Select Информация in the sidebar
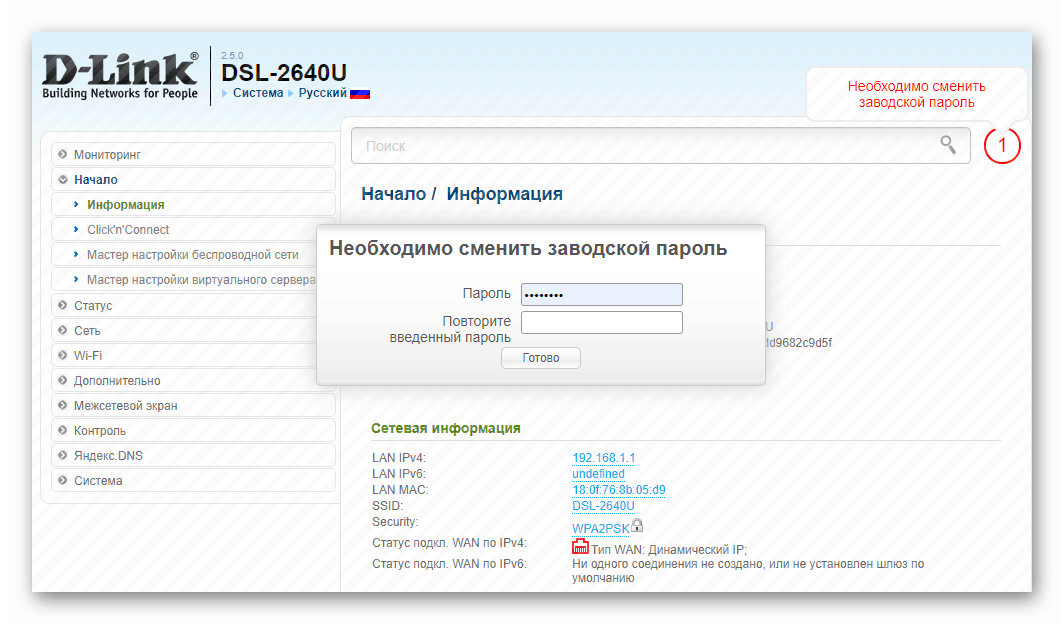Viewport: 1064px width, 624px height. click(193, 205)
